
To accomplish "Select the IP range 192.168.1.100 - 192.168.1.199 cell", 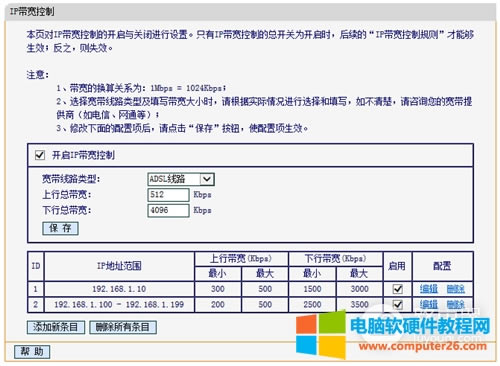I will click(x=119, y=304).
